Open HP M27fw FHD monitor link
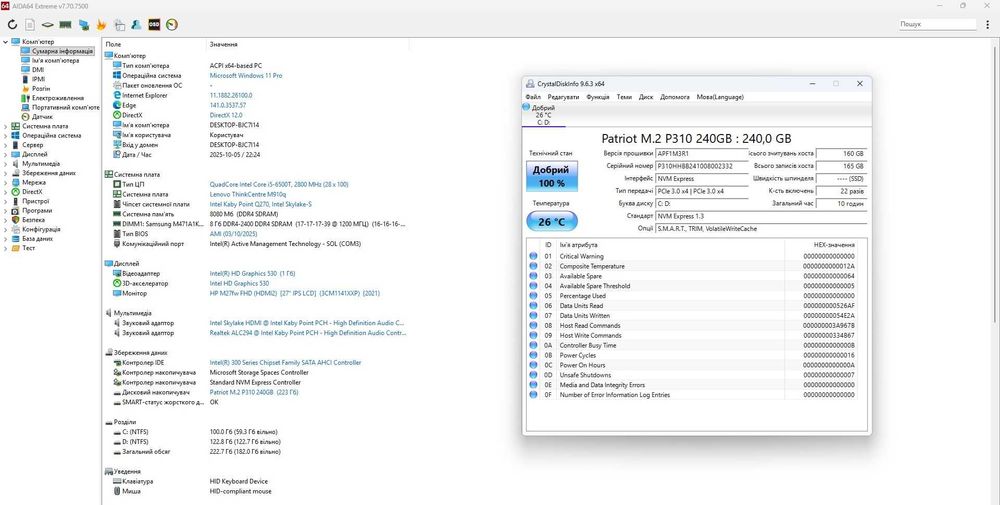 tap(295, 293)
